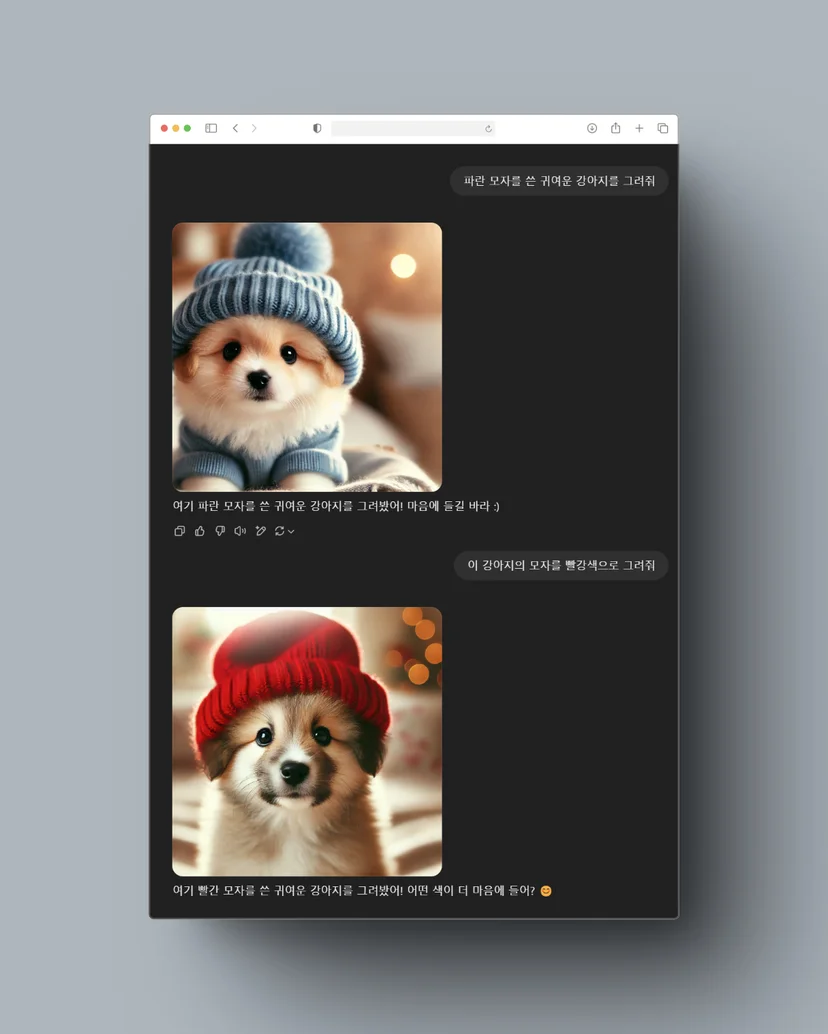Go forward with the right chevron
The width and height of the screenshot is (828, 1034).
coord(254,128)
